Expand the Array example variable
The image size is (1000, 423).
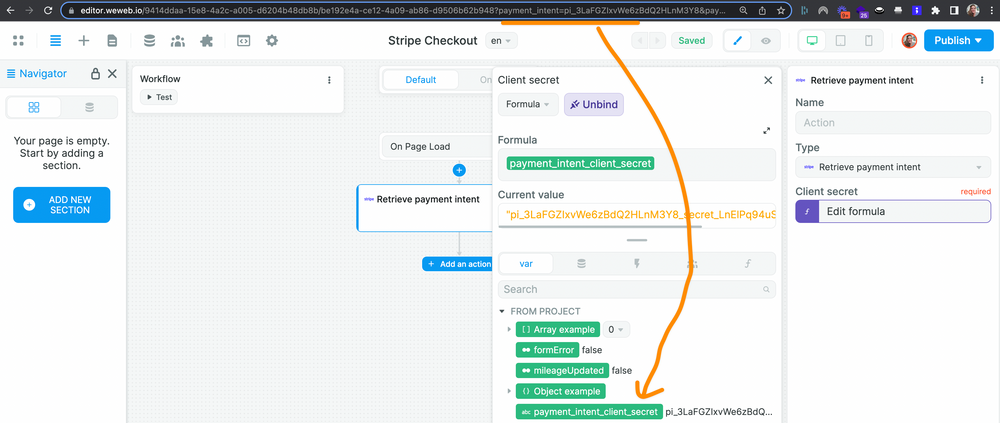pyautogui.click(x=509, y=329)
